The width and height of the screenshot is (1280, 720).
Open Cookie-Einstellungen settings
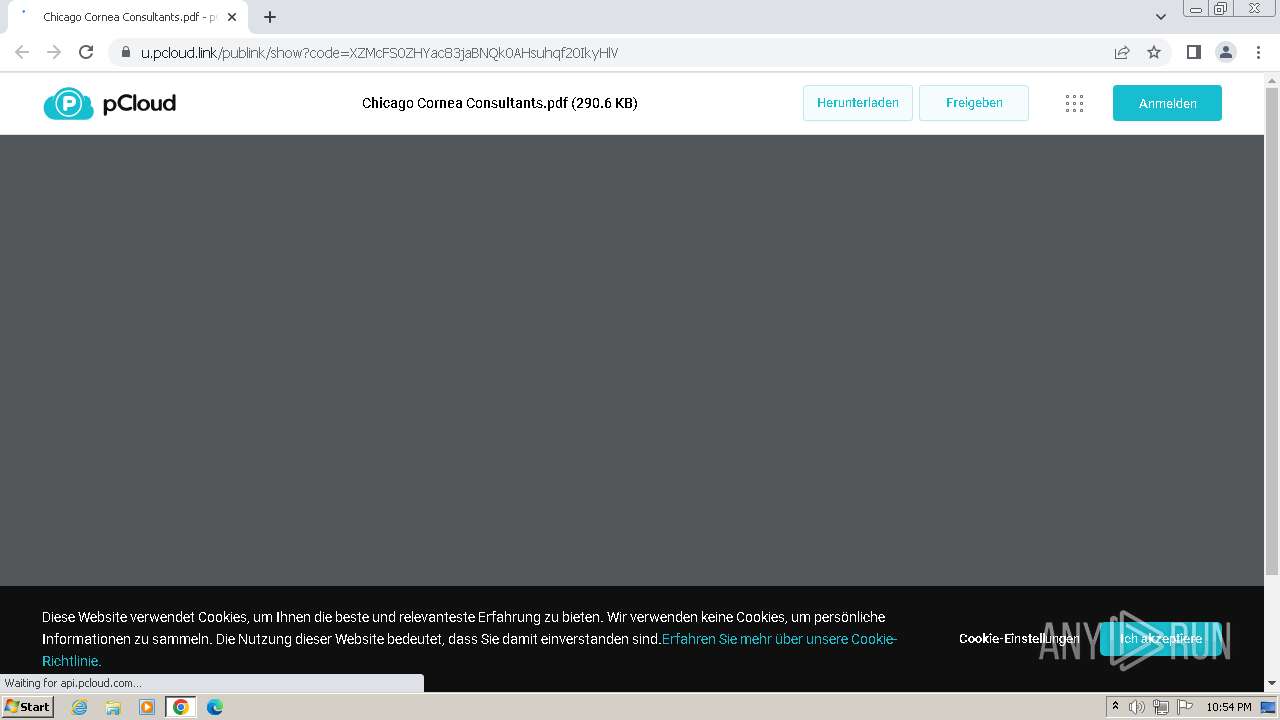tap(1018, 638)
